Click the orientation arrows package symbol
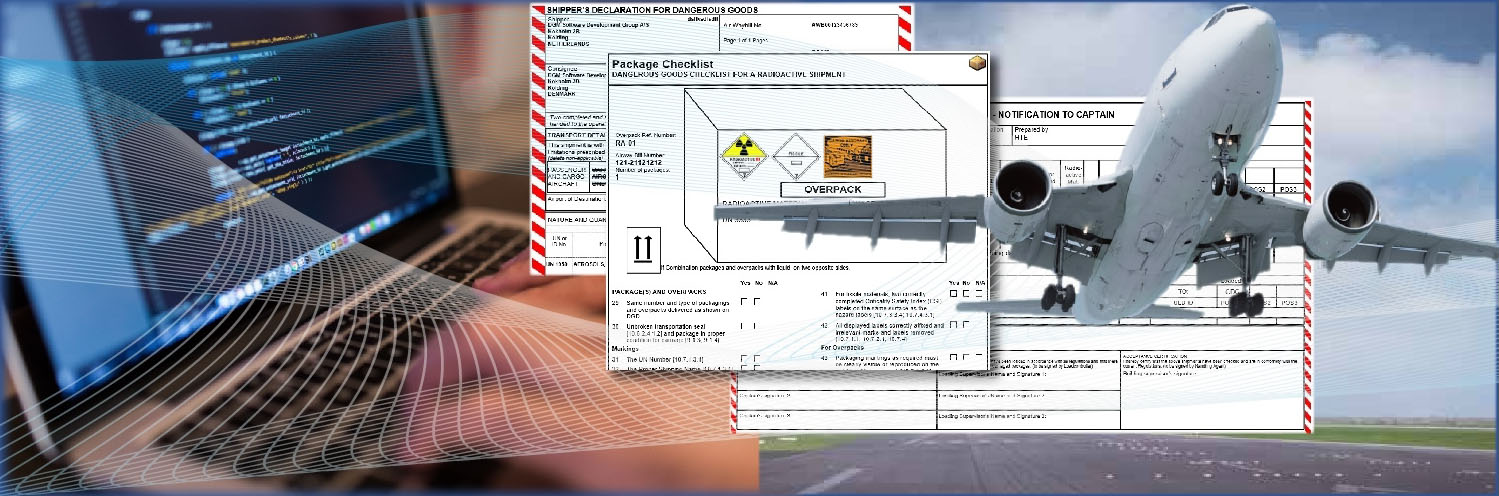The width and height of the screenshot is (1499, 496). [643, 246]
